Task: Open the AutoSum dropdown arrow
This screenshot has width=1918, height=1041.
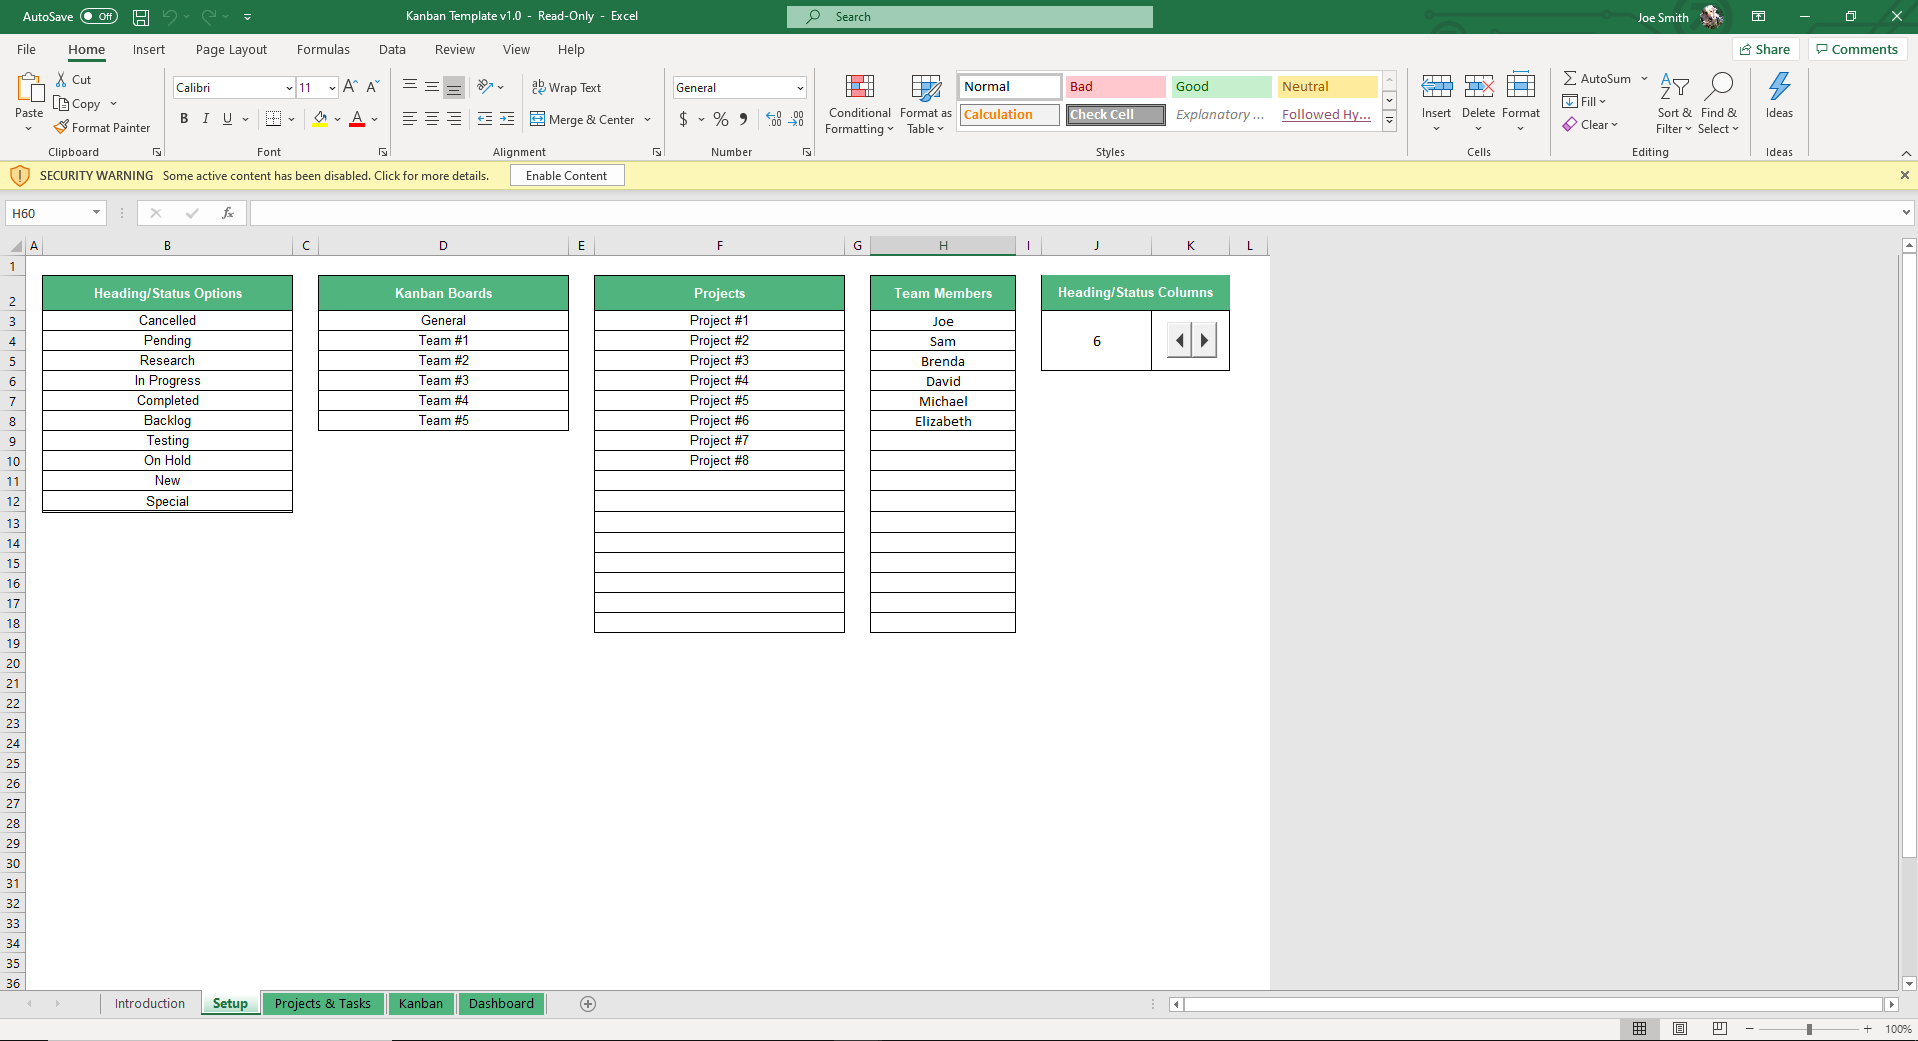Action: (x=1644, y=79)
